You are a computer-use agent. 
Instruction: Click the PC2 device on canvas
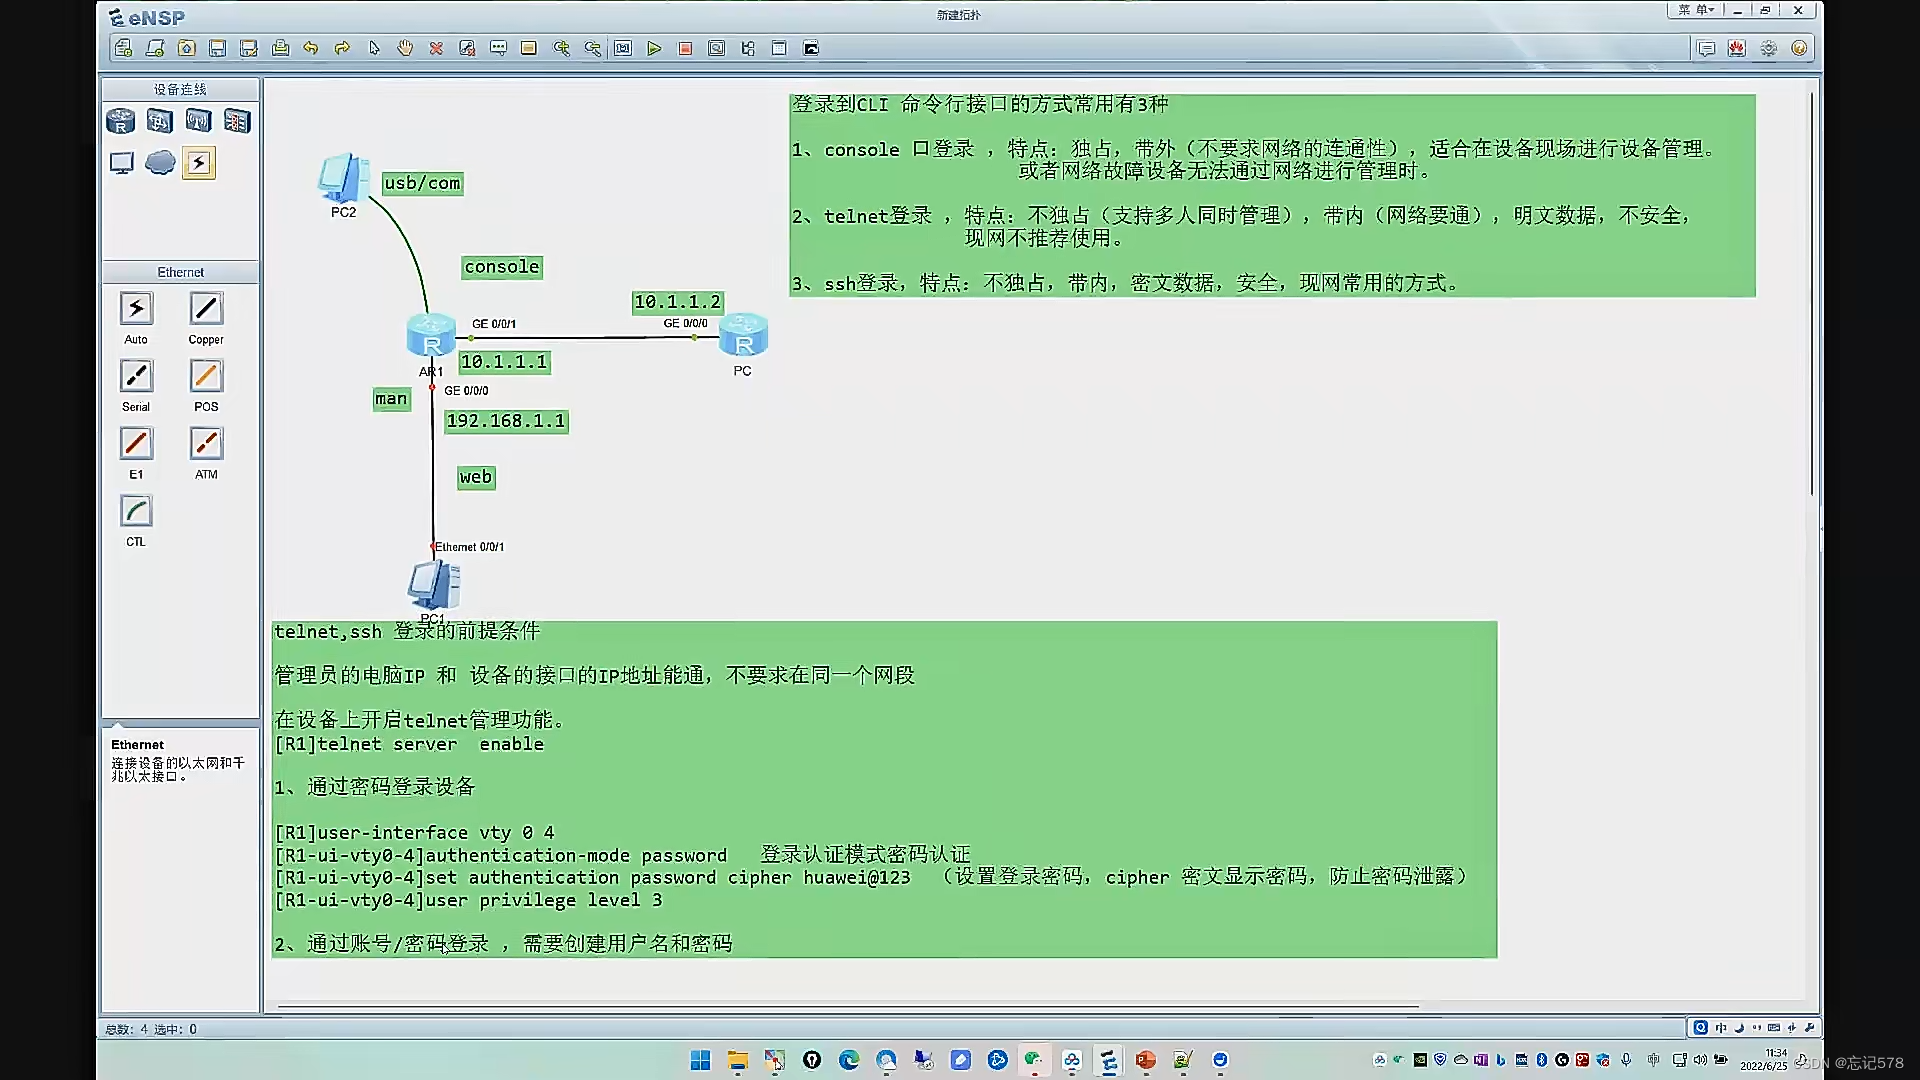(342, 178)
